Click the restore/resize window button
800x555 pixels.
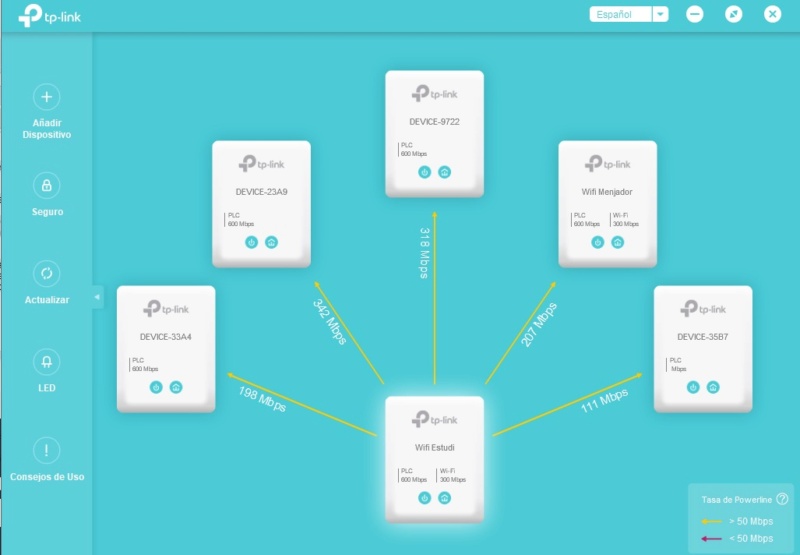[734, 14]
